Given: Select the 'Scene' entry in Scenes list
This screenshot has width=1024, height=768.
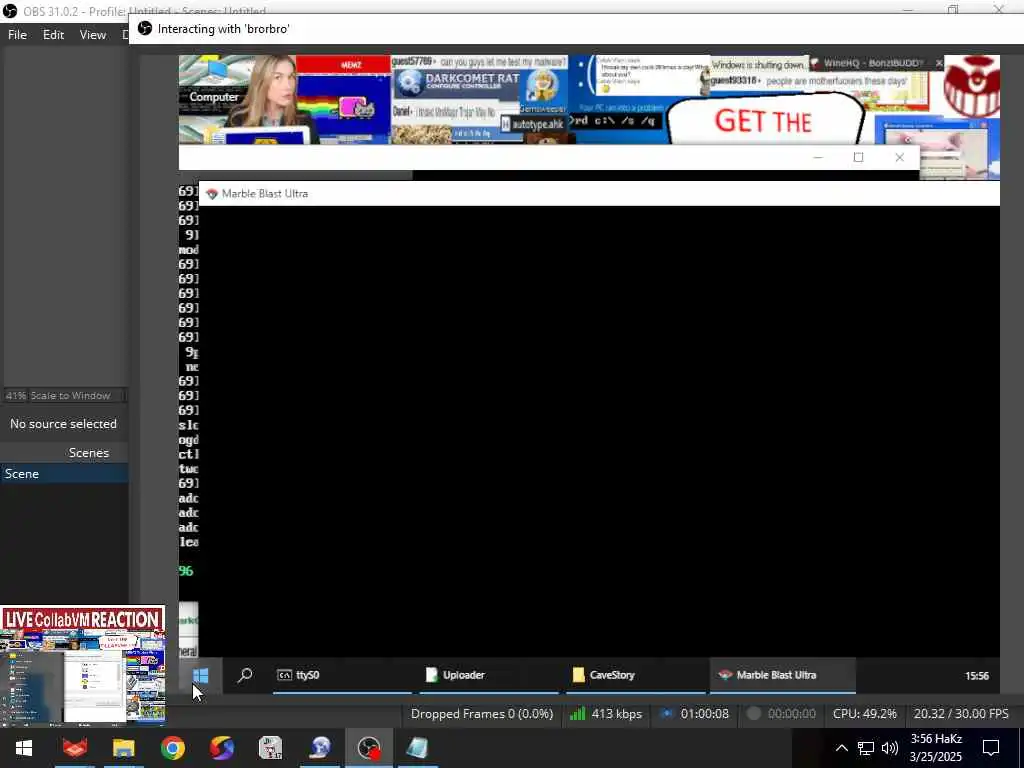Looking at the screenshot, I should [64, 473].
